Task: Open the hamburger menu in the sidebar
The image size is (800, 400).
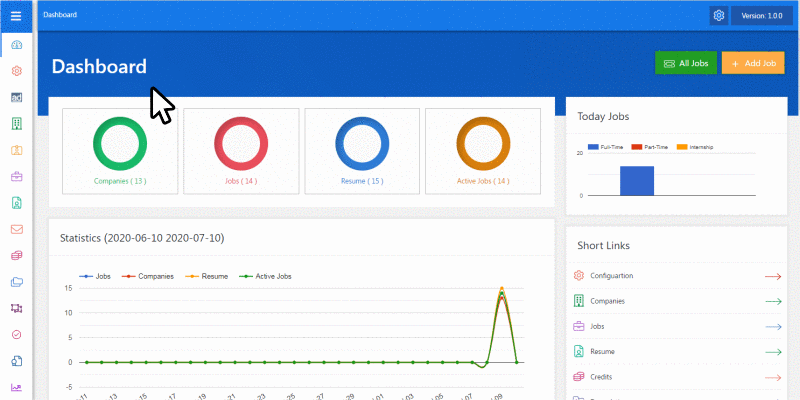Action: (16, 16)
